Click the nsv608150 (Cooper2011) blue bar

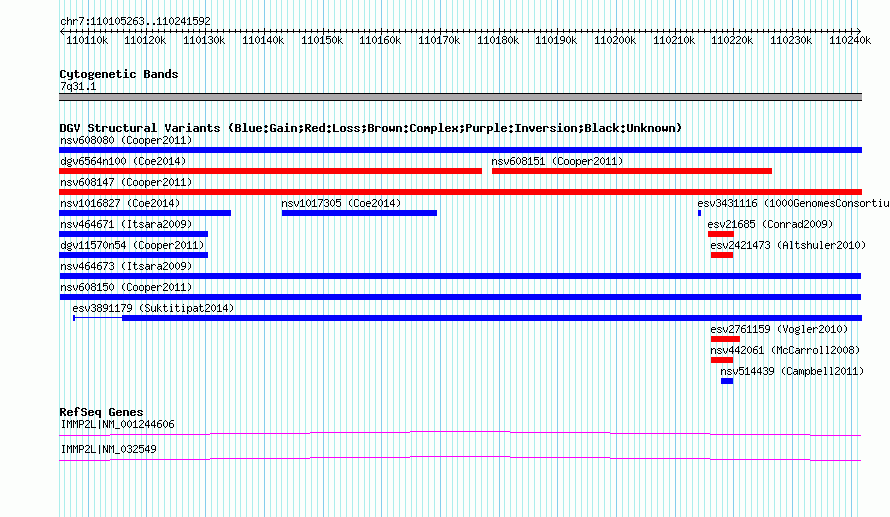tap(460, 297)
